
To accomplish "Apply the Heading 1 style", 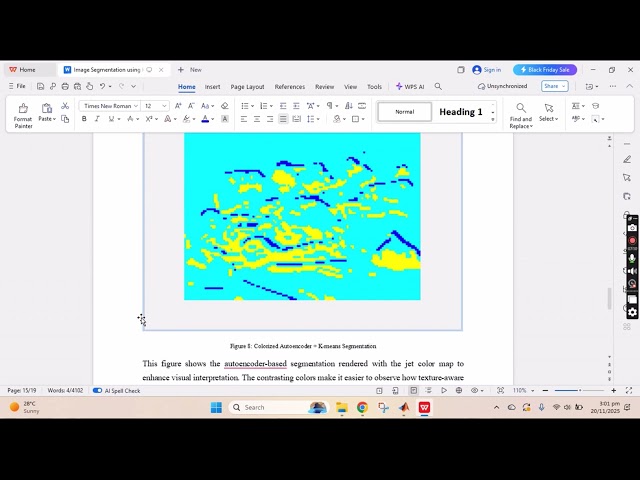I will [x=461, y=112].
